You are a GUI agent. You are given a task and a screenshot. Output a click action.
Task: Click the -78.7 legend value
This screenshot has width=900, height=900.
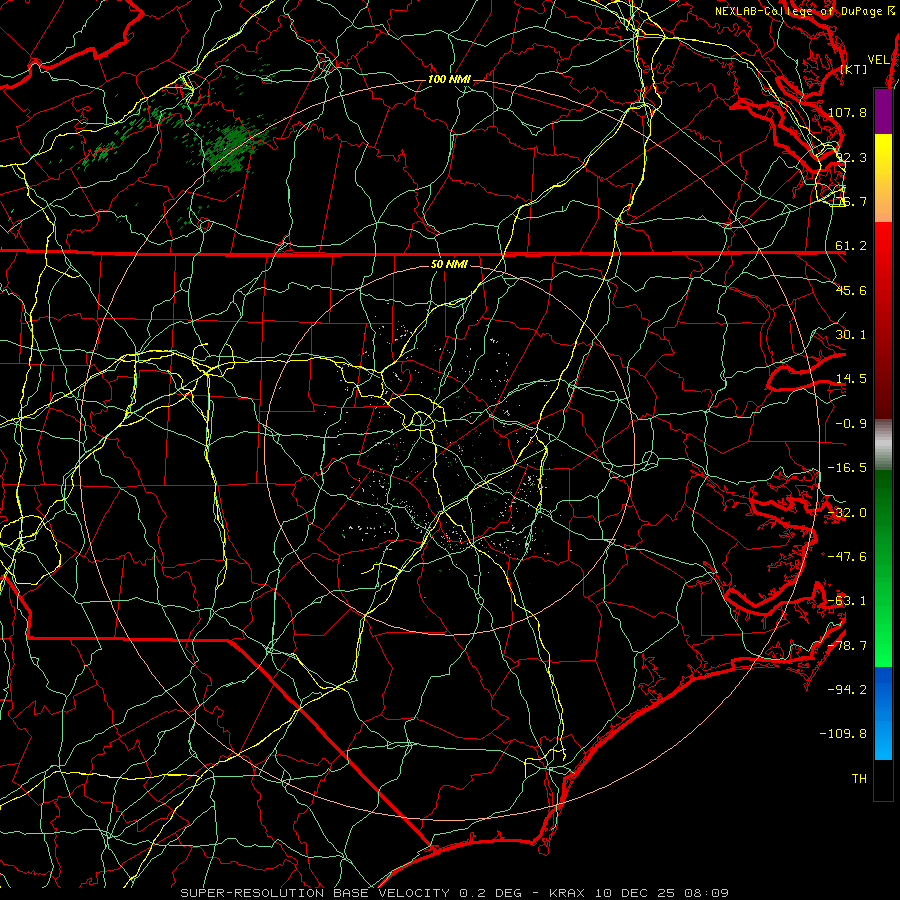[847, 646]
